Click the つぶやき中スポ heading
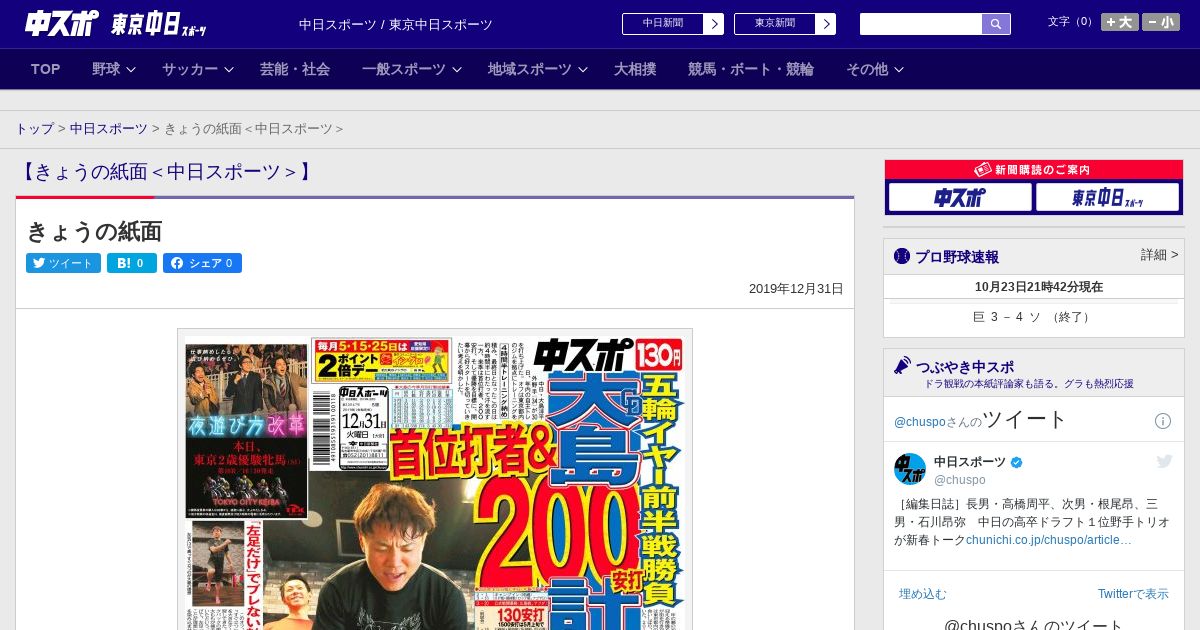 (x=965, y=366)
